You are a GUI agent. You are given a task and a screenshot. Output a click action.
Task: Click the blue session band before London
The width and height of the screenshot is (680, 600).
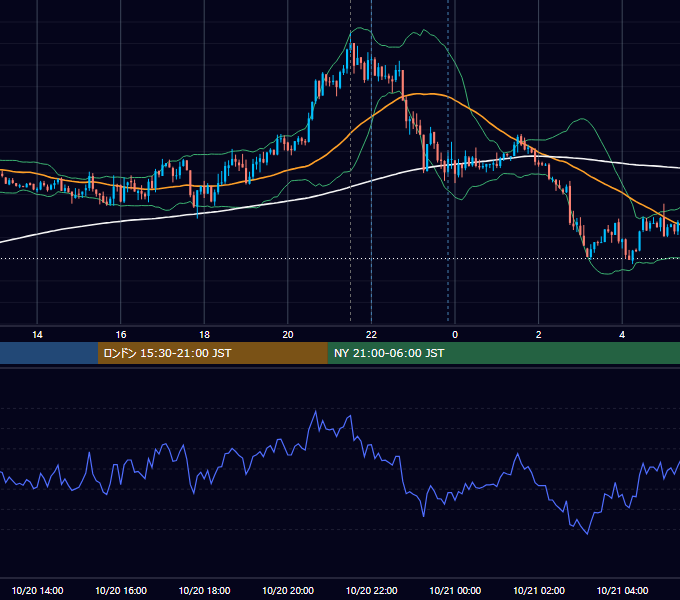[x=49, y=353]
